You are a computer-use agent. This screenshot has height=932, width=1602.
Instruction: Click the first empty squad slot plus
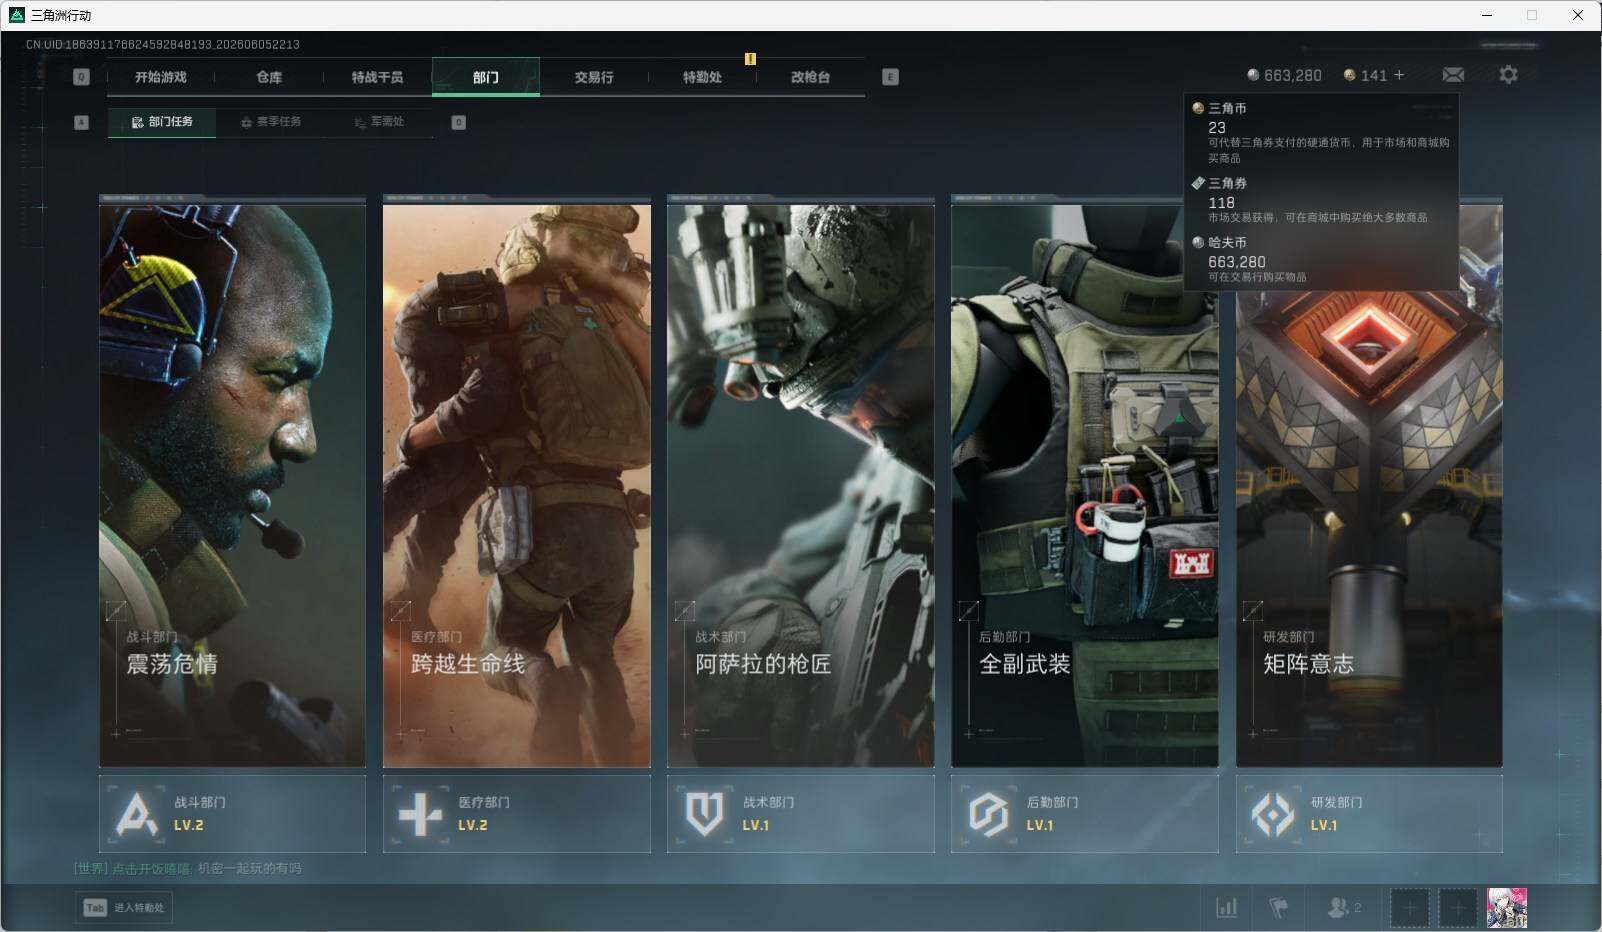[x=1409, y=908]
